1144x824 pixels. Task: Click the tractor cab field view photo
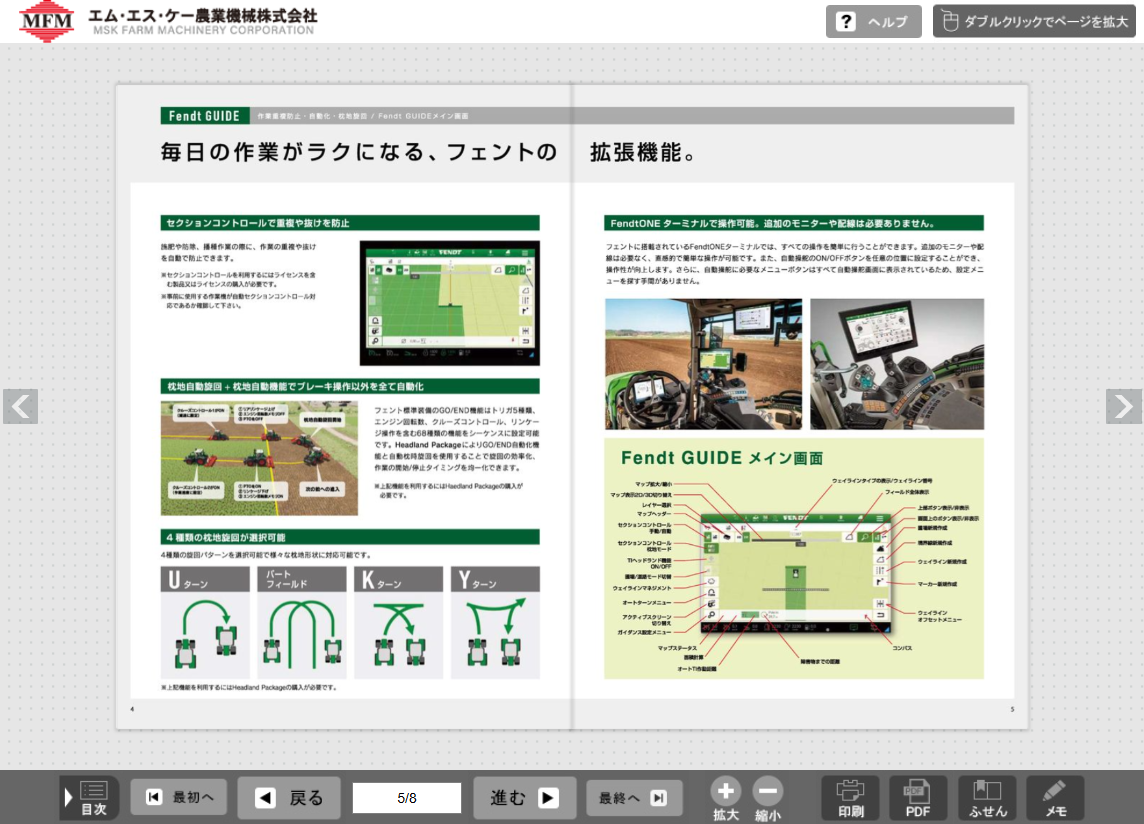click(x=703, y=364)
